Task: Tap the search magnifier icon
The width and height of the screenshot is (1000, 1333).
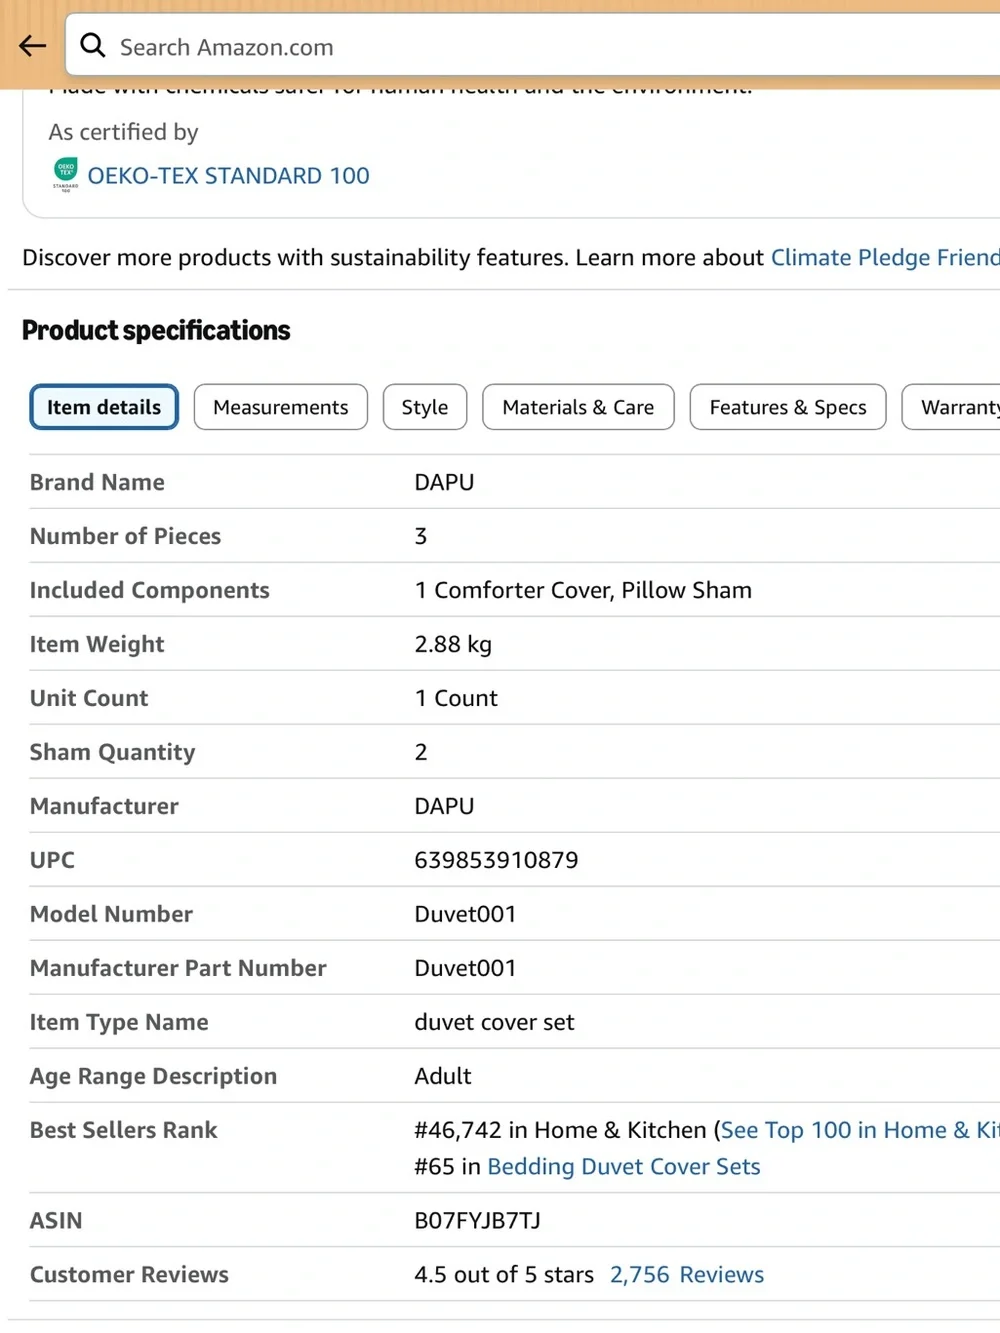Action: [93, 45]
